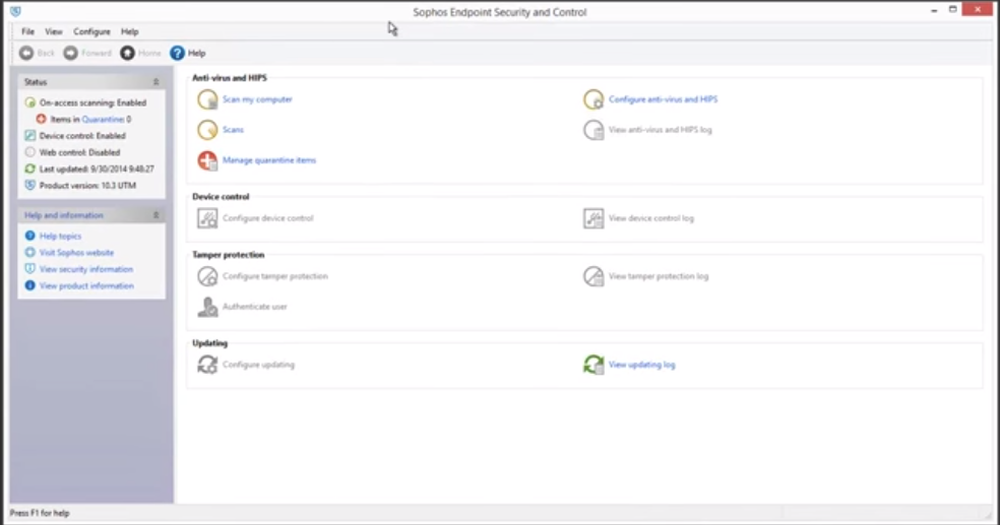Open Configure anti-virus and HIPS link
This screenshot has height=525, width=1000.
tap(663, 100)
